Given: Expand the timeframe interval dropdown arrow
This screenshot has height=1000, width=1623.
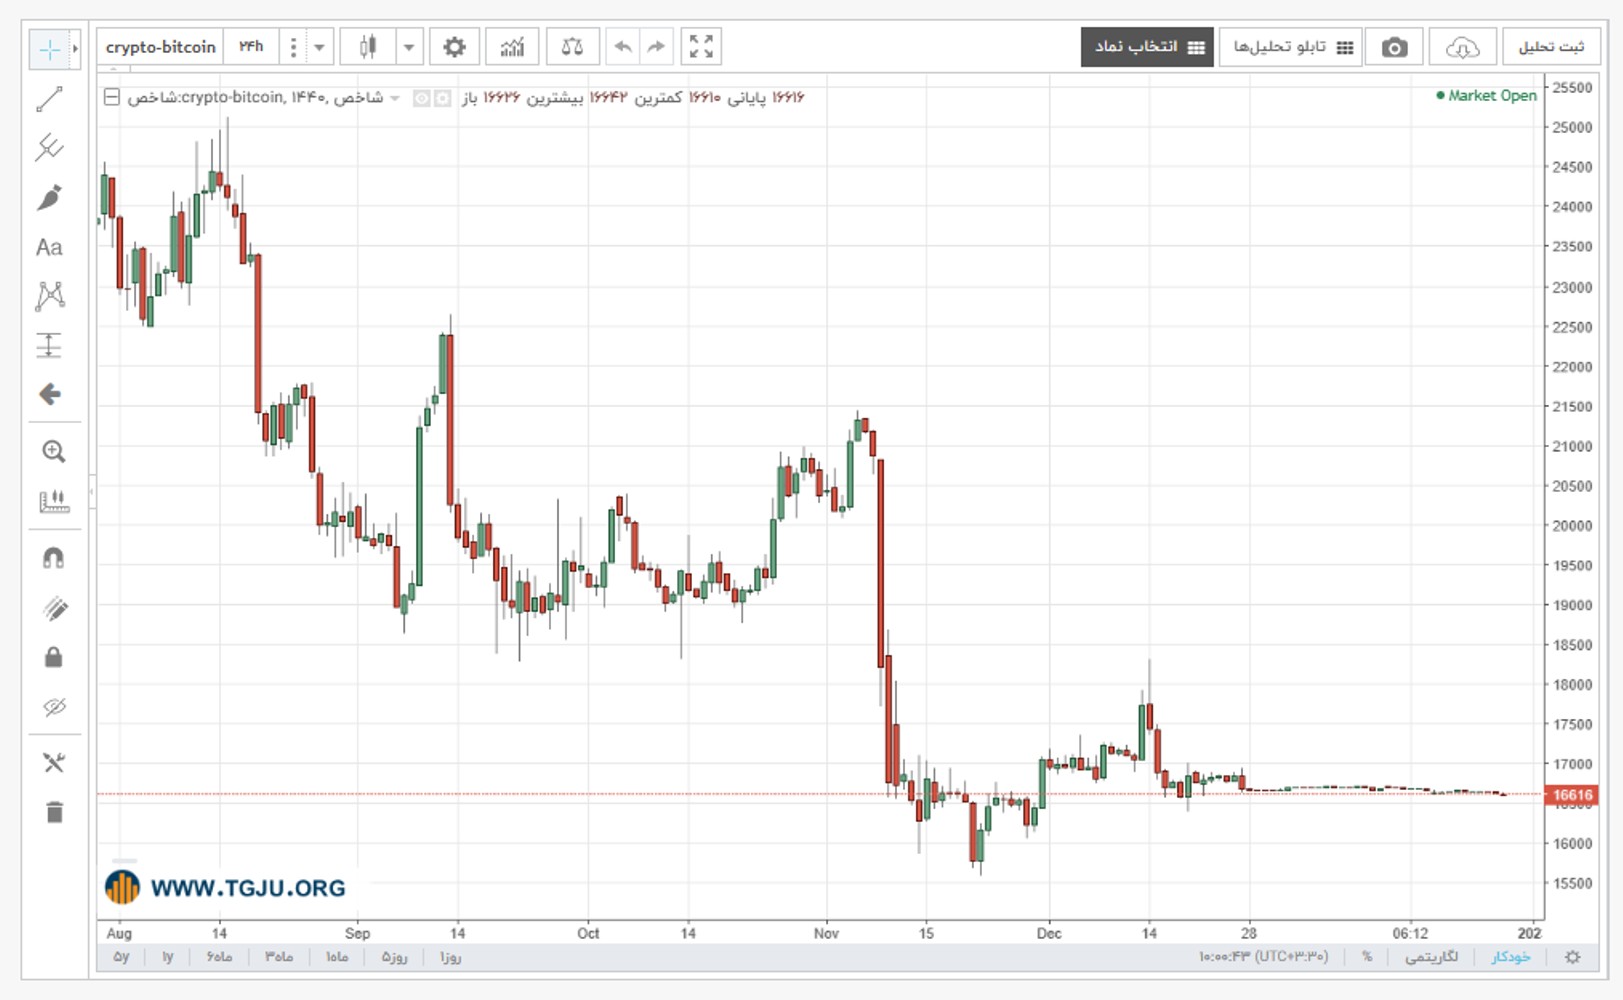Looking at the screenshot, I should [x=319, y=47].
